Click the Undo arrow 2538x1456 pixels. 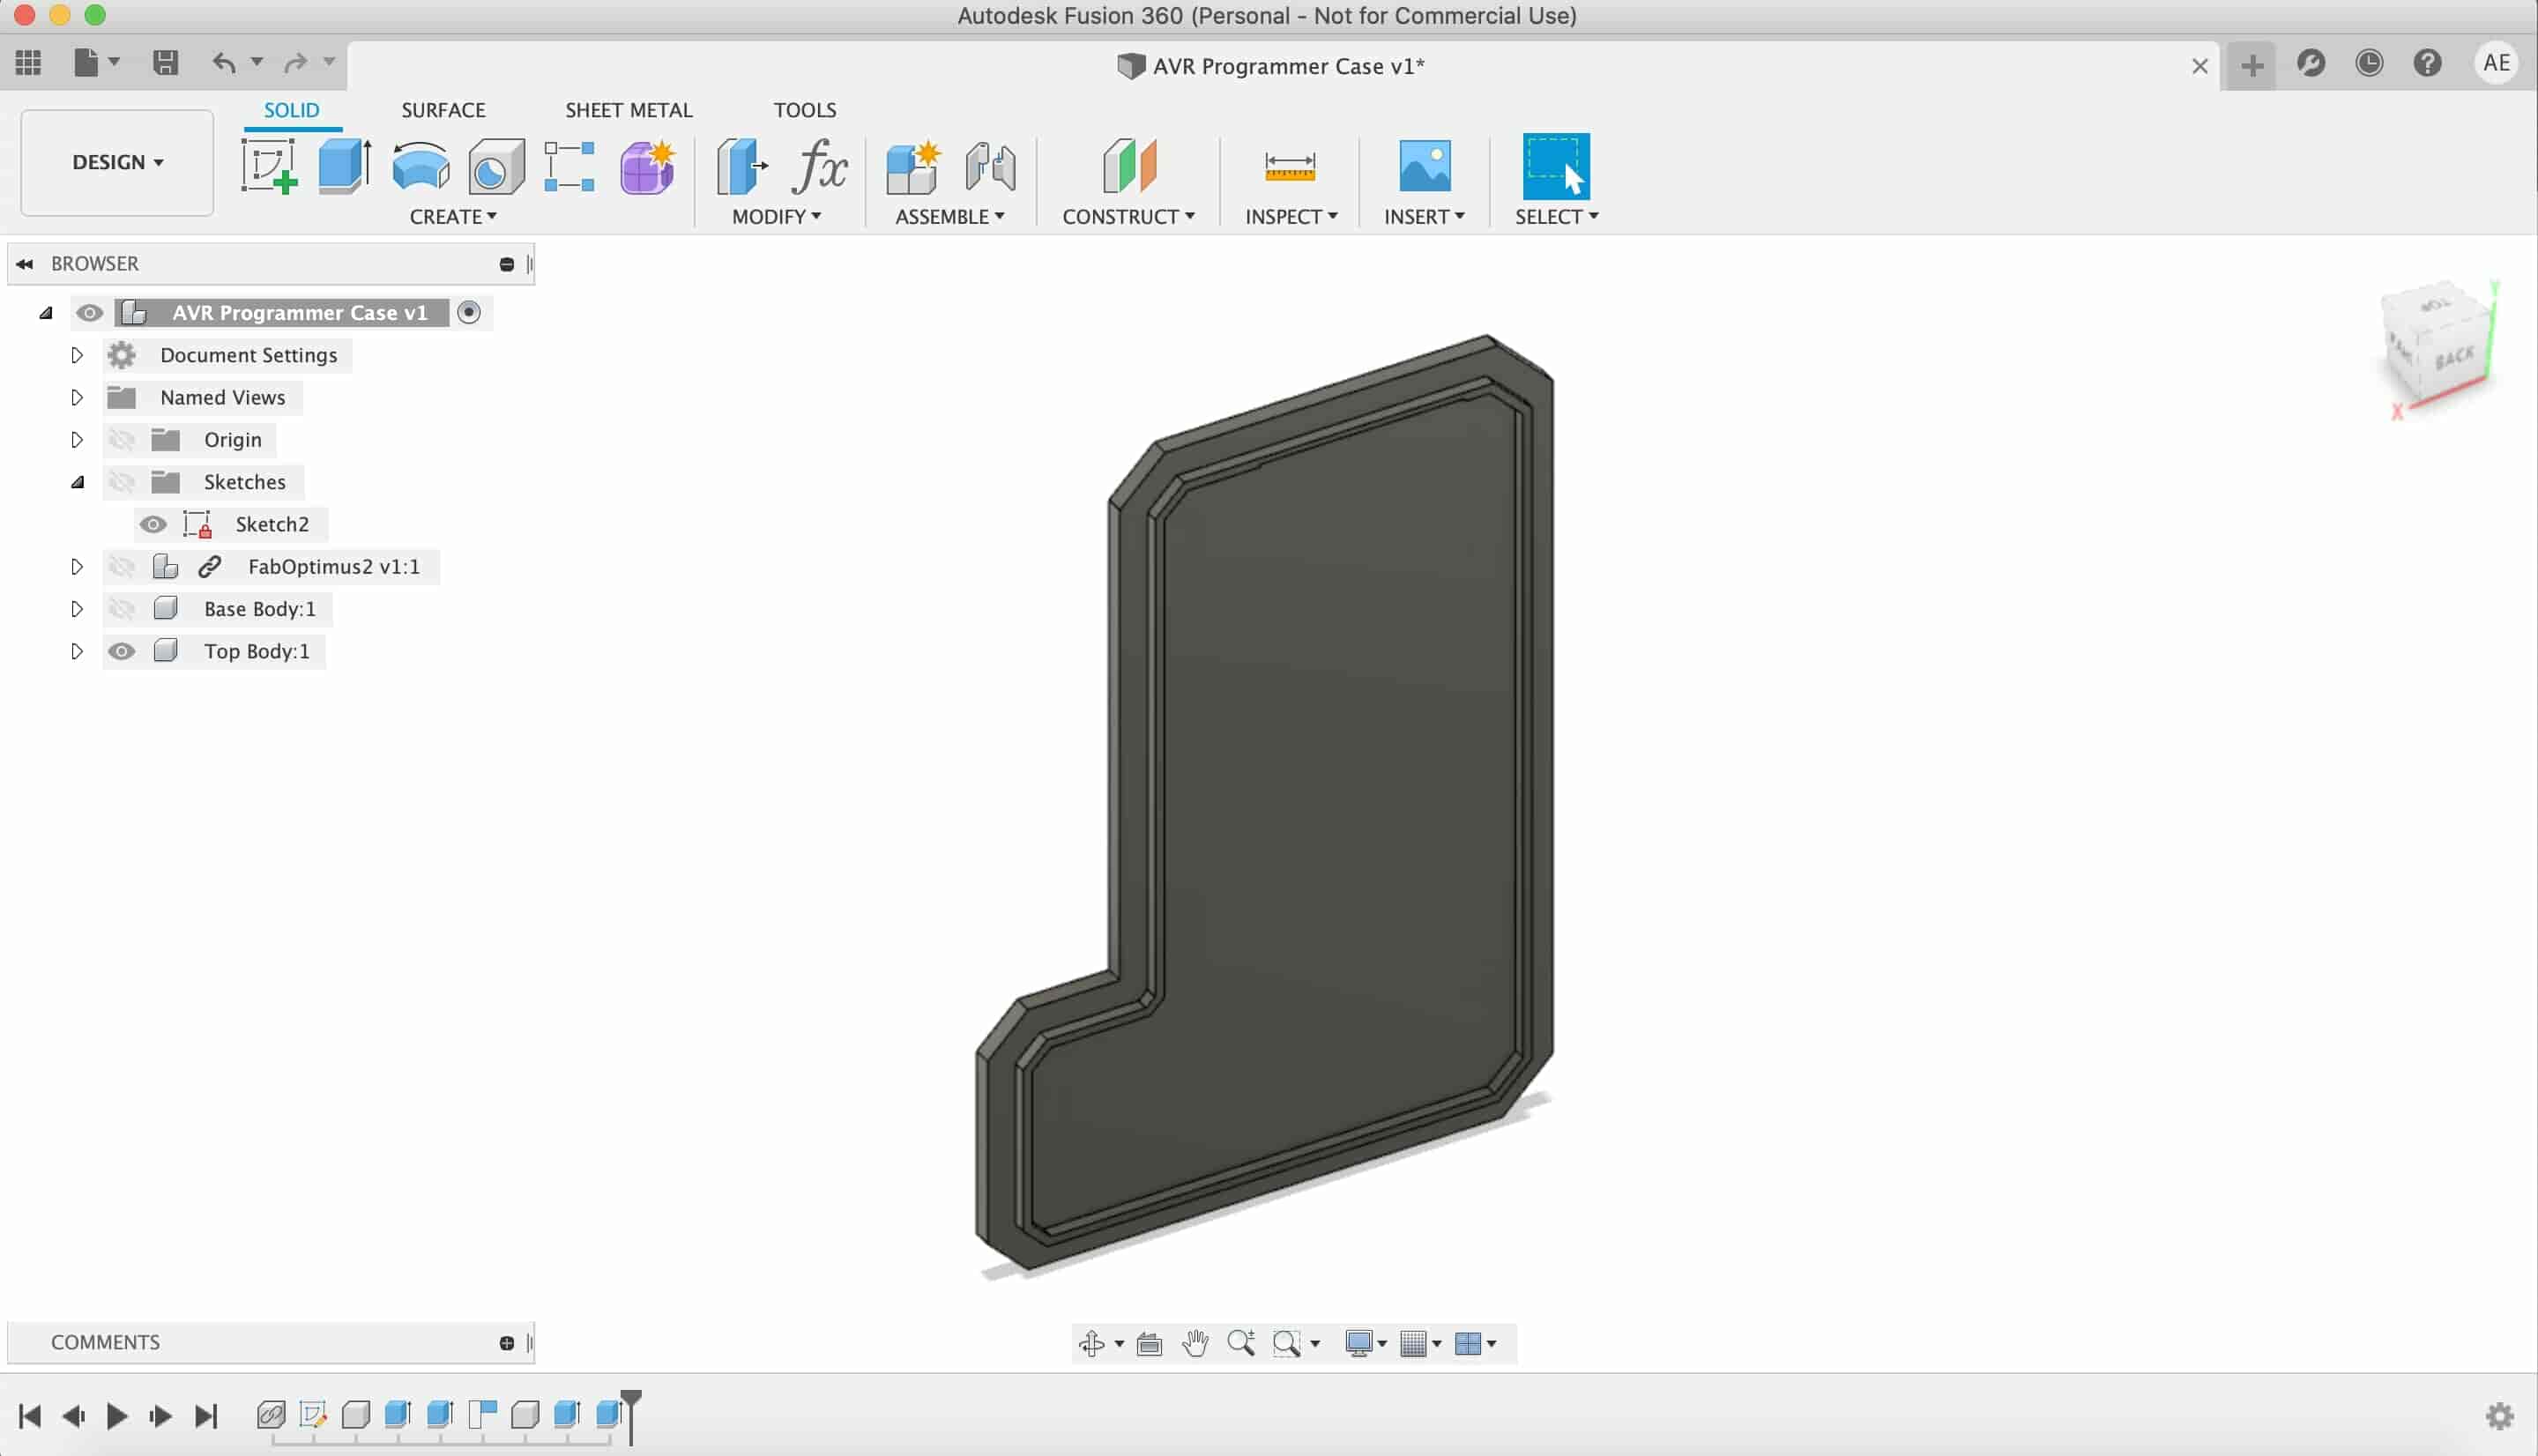(x=223, y=63)
